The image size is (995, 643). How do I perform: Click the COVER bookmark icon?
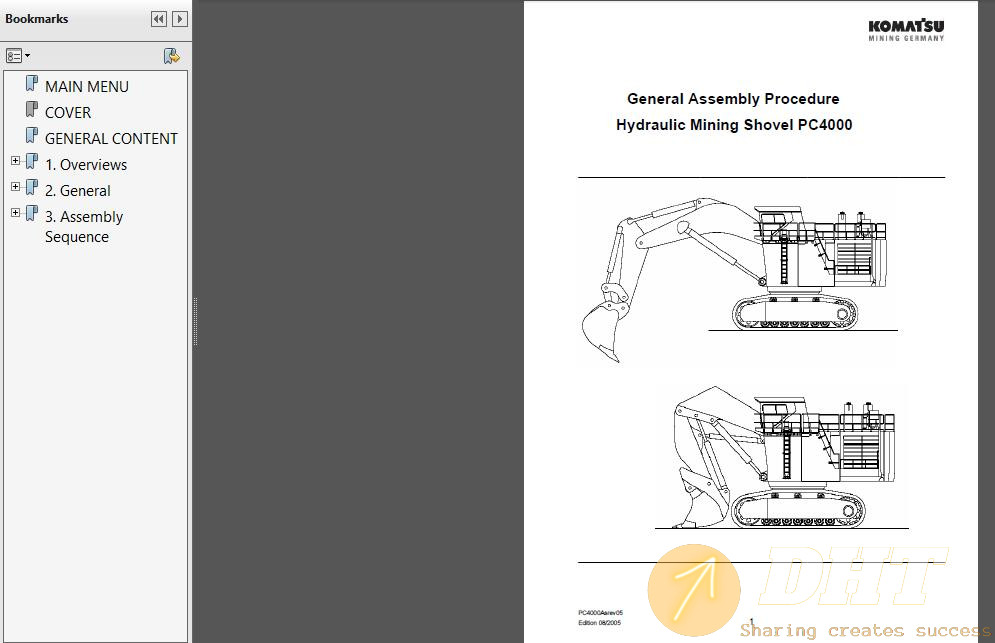(x=32, y=110)
